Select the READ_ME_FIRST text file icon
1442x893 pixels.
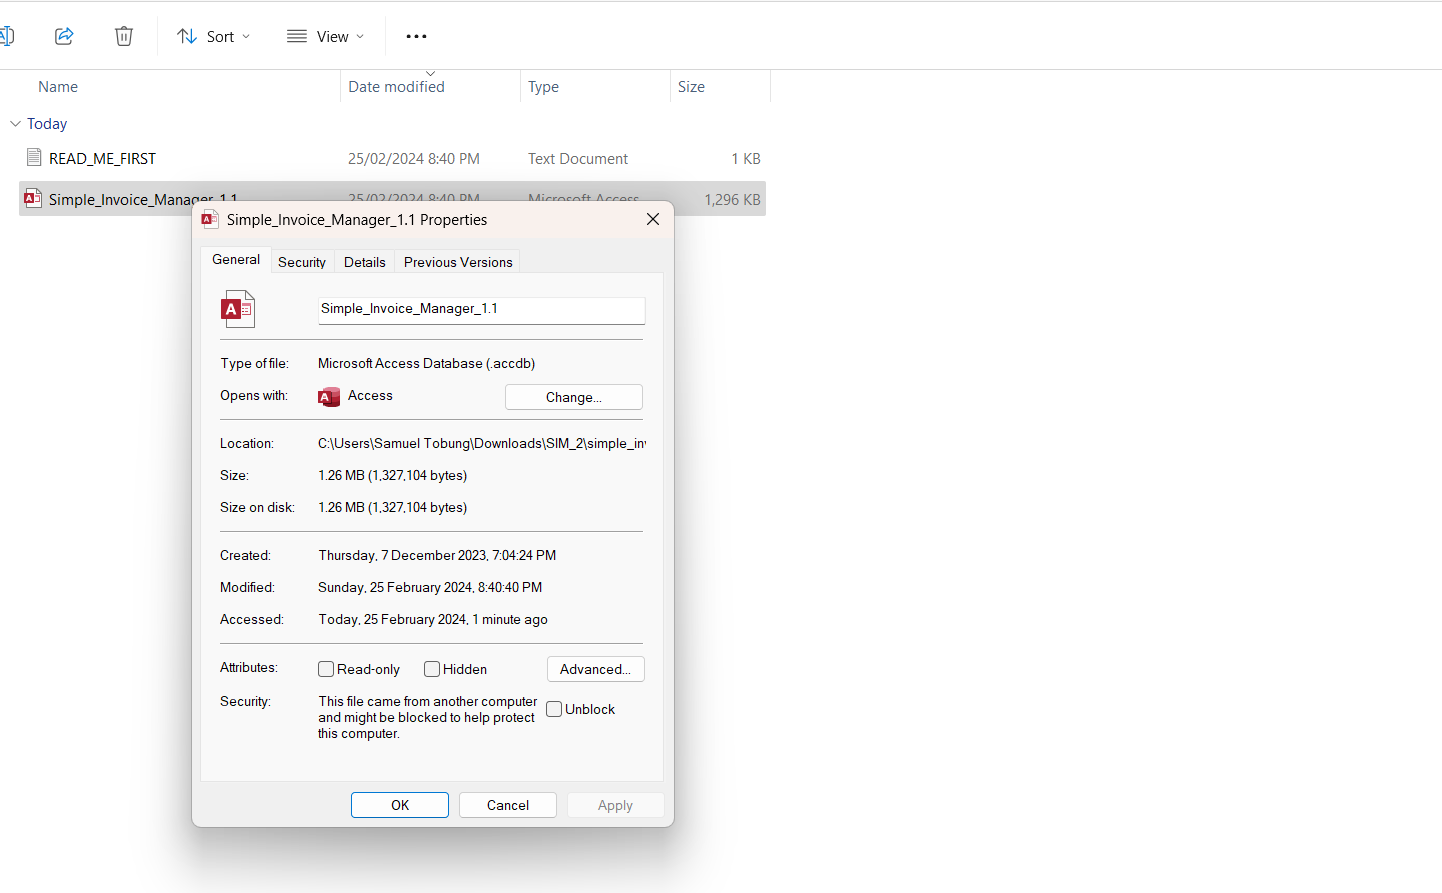34,158
